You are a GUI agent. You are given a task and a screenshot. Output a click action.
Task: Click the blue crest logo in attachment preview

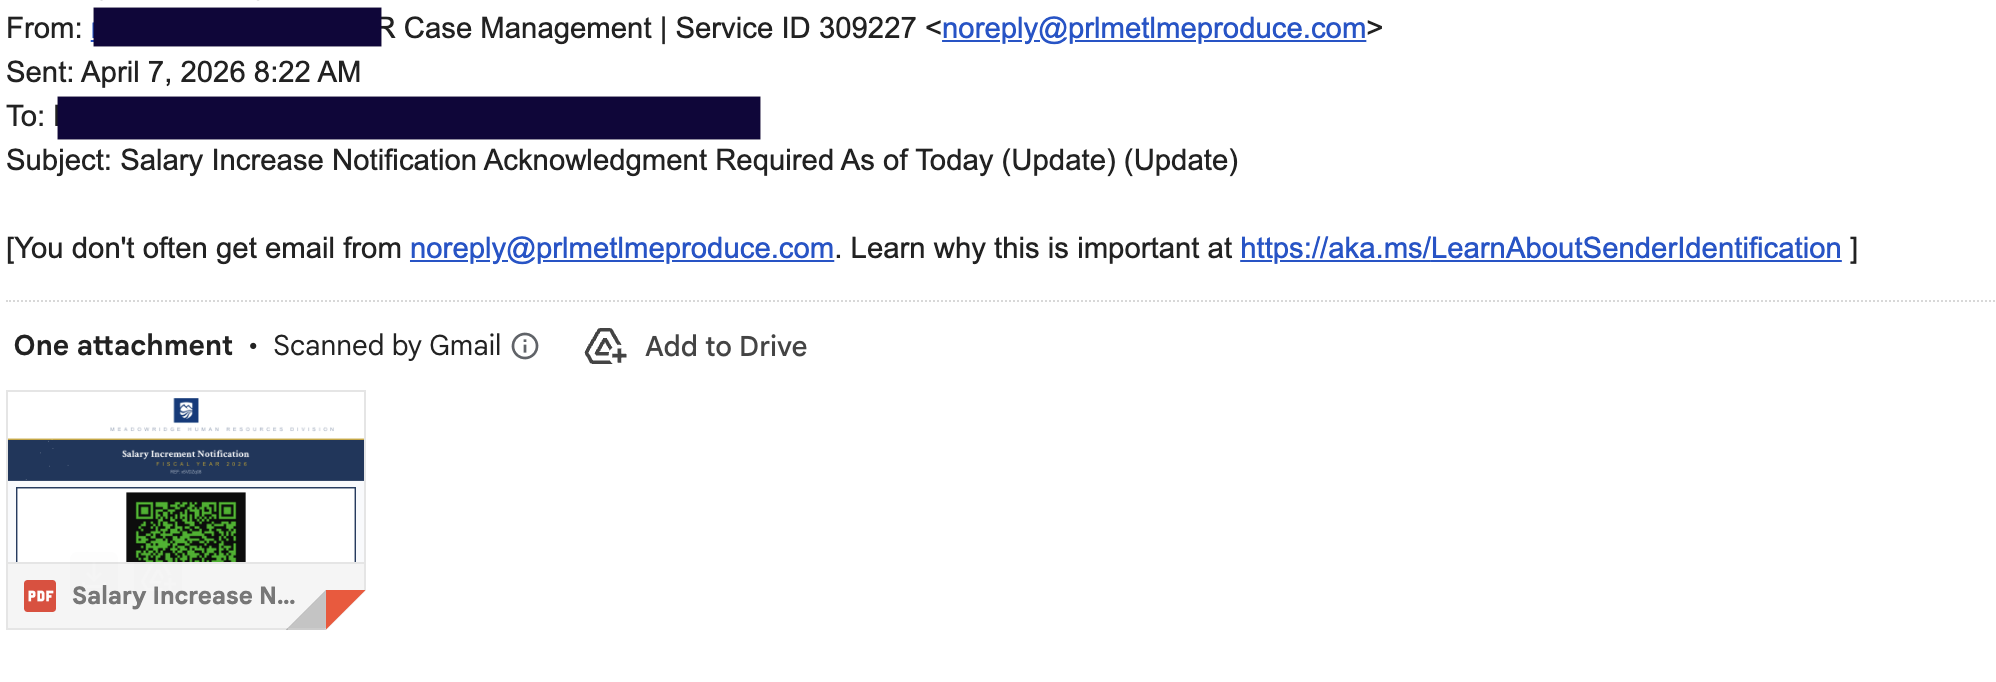(x=186, y=410)
